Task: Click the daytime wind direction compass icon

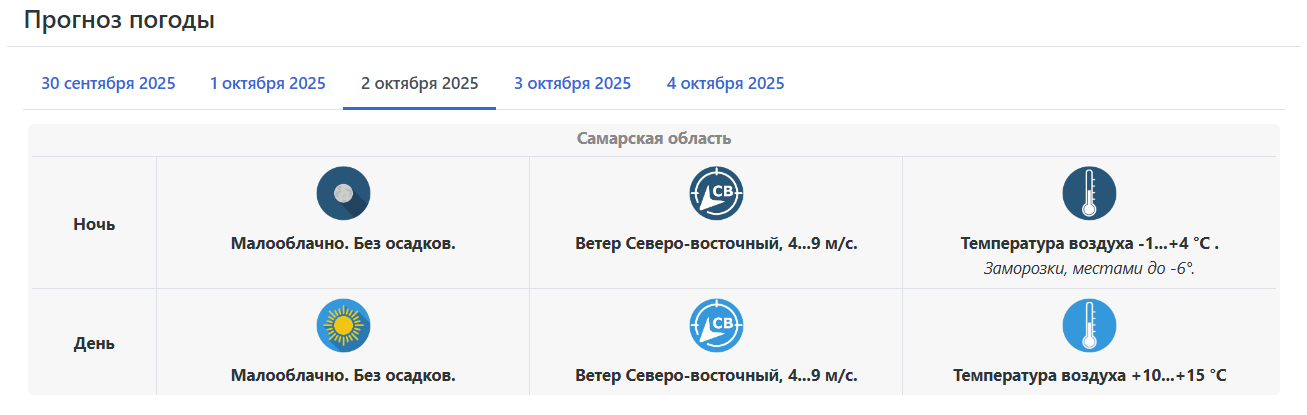Action: [x=716, y=325]
